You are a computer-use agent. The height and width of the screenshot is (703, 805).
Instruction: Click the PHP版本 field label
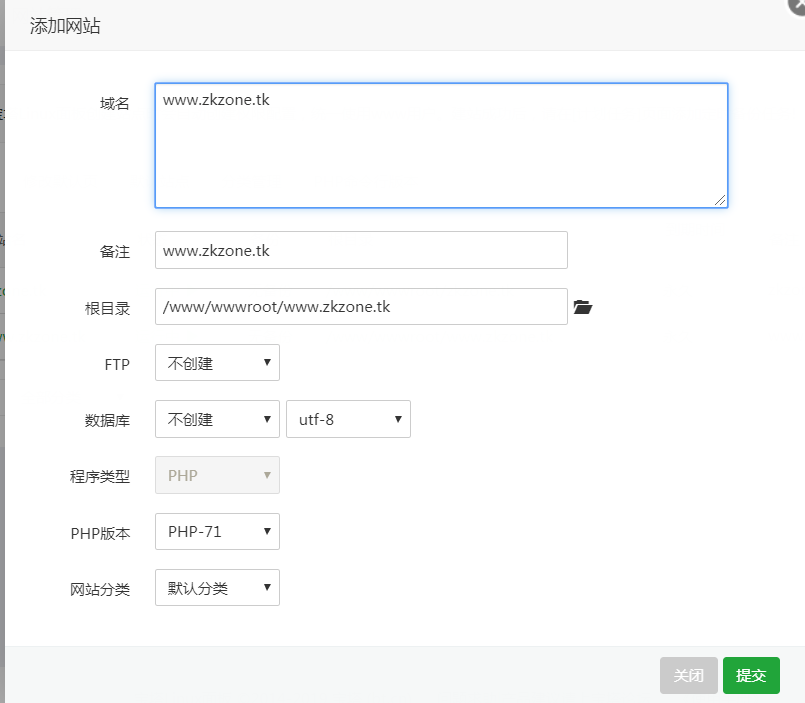[x=100, y=533]
